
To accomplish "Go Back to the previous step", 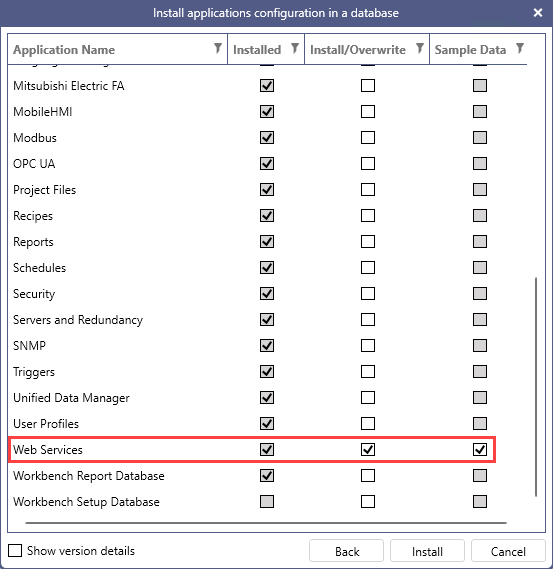I will pos(347,551).
